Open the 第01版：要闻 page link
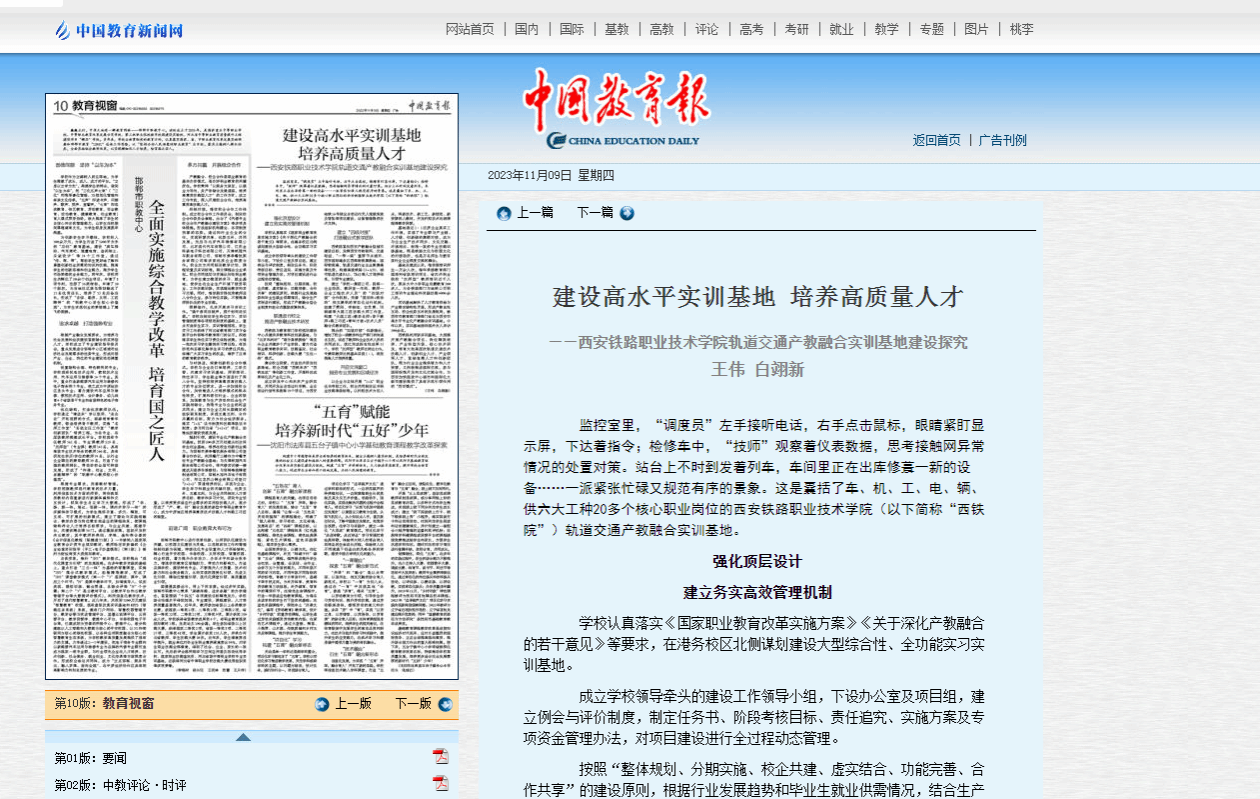Screen dimensions: 1260x799 coord(91,758)
